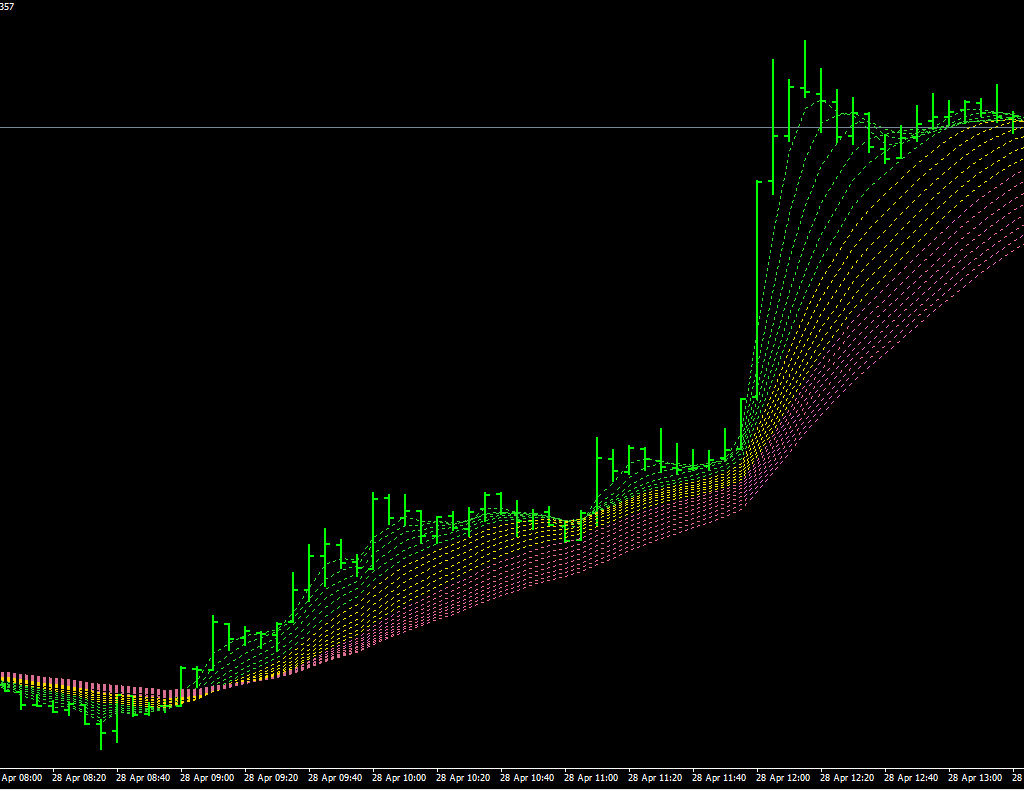
Task: Click the 28 Apr 09:20 time label
Action: coord(272,777)
